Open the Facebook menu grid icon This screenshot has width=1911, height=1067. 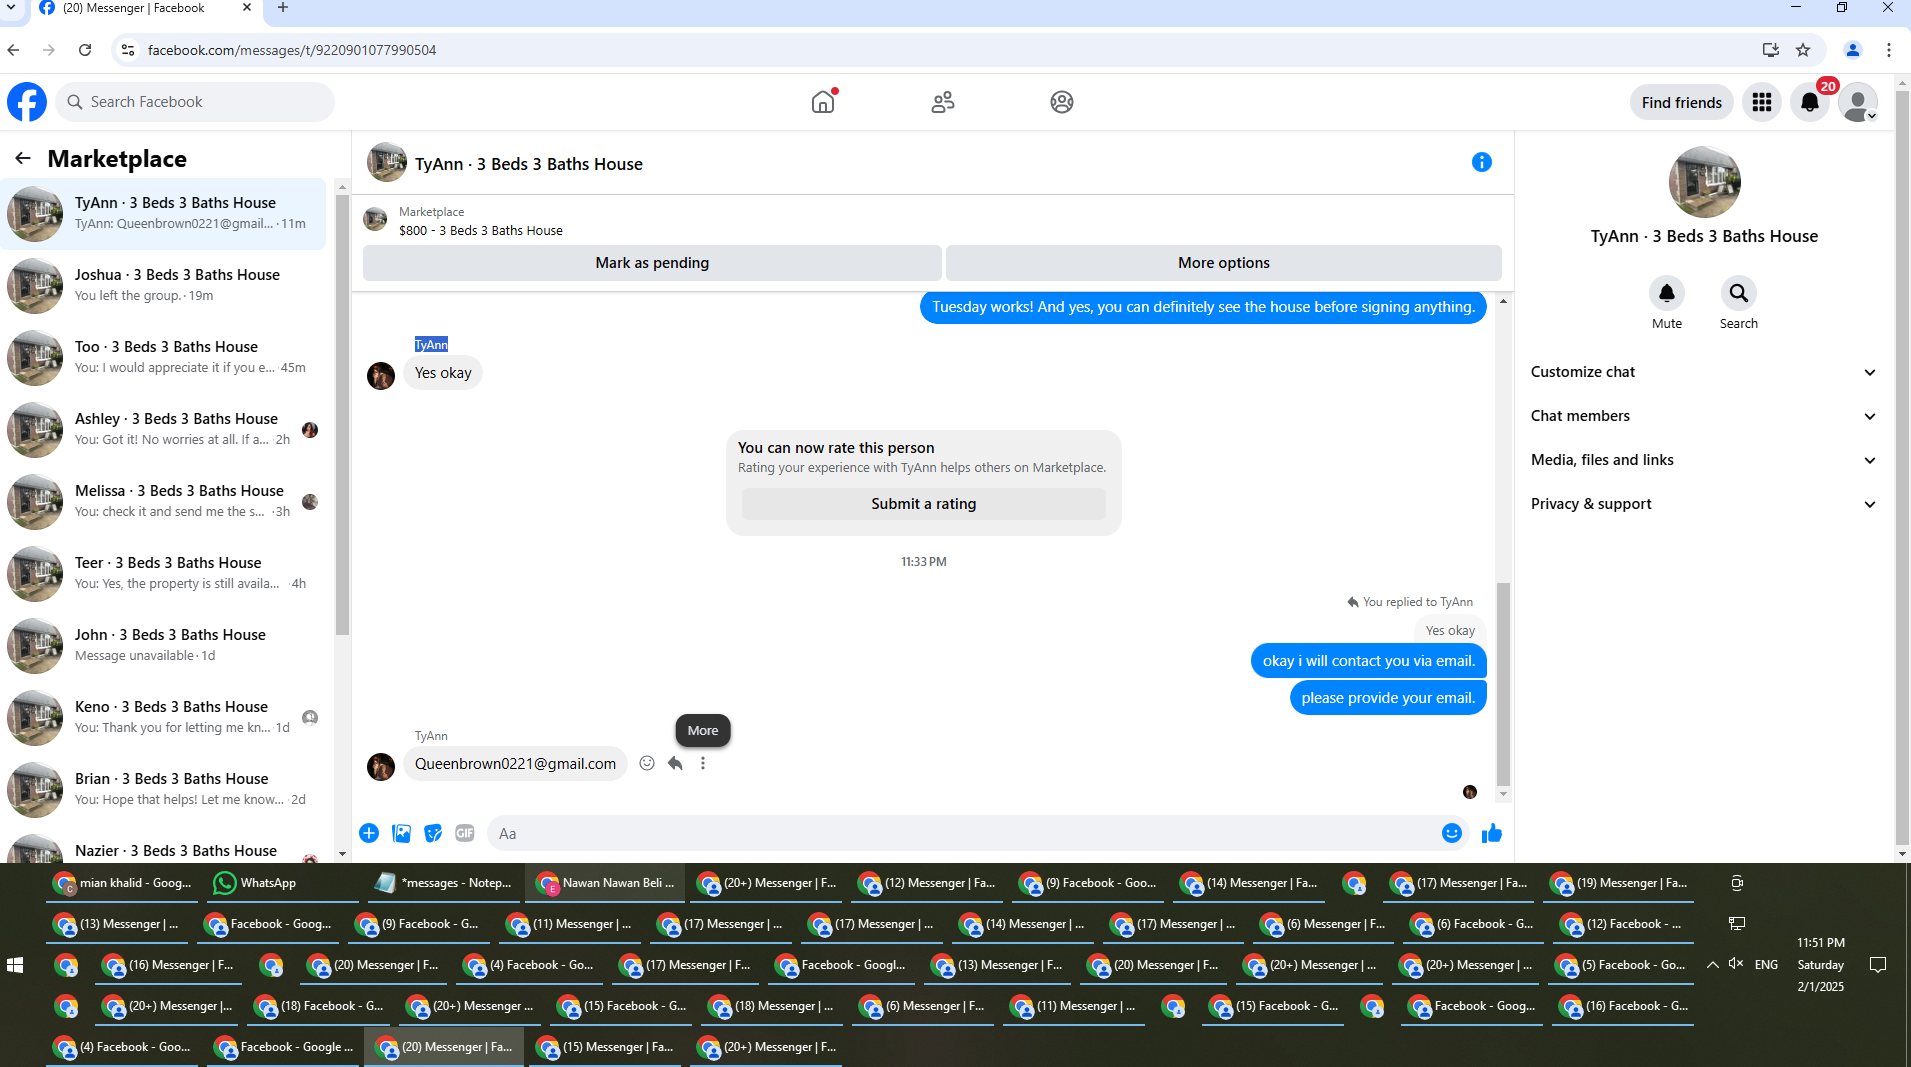pyautogui.click(x=1762, y=102)
